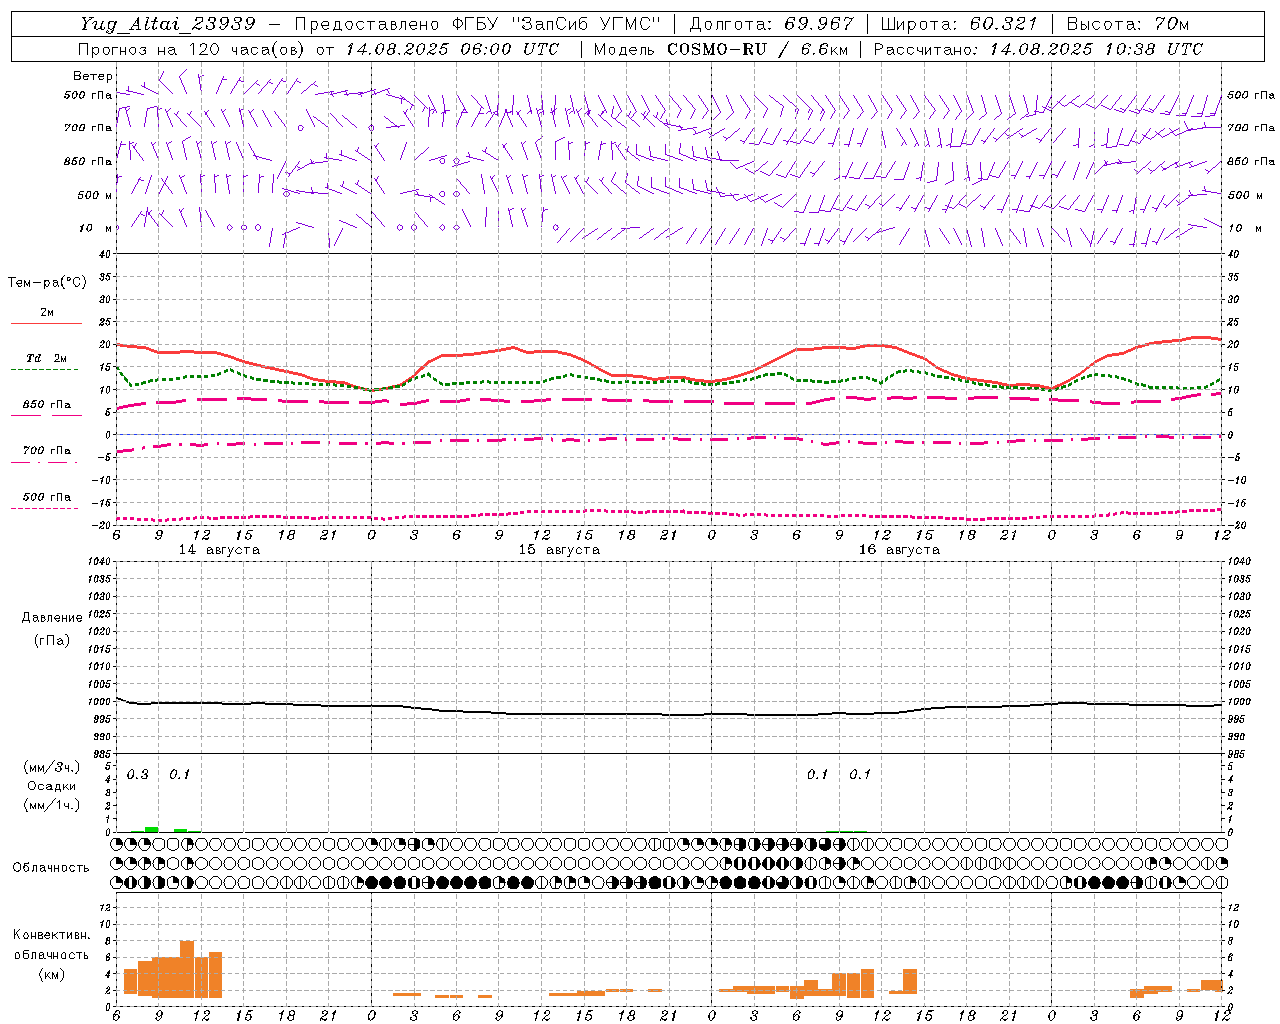Click the Td 2м dew point legend label

(x=47, y=358)
